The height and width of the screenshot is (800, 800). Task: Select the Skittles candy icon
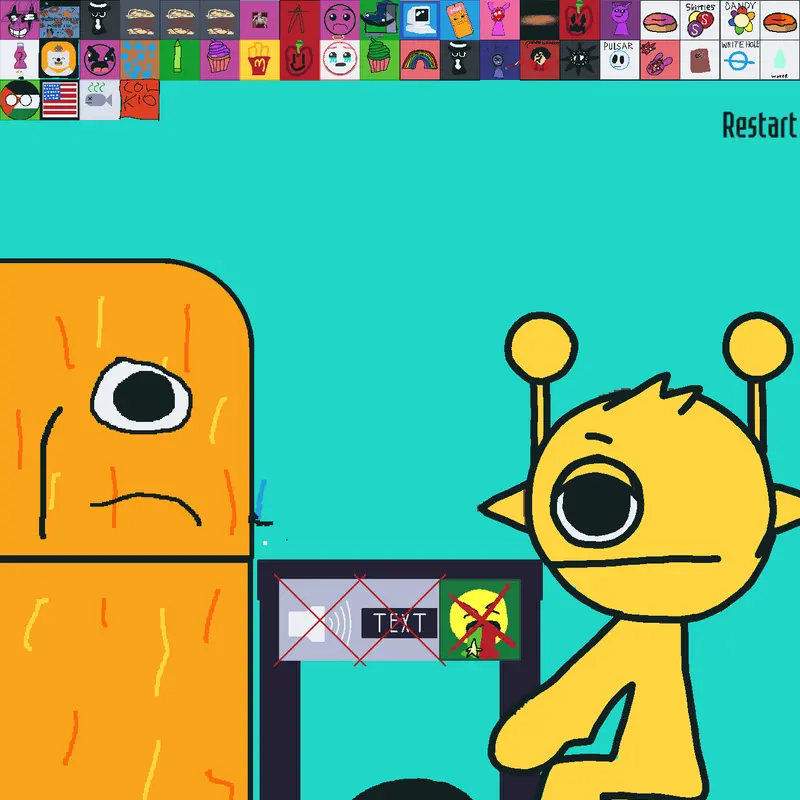699,20
